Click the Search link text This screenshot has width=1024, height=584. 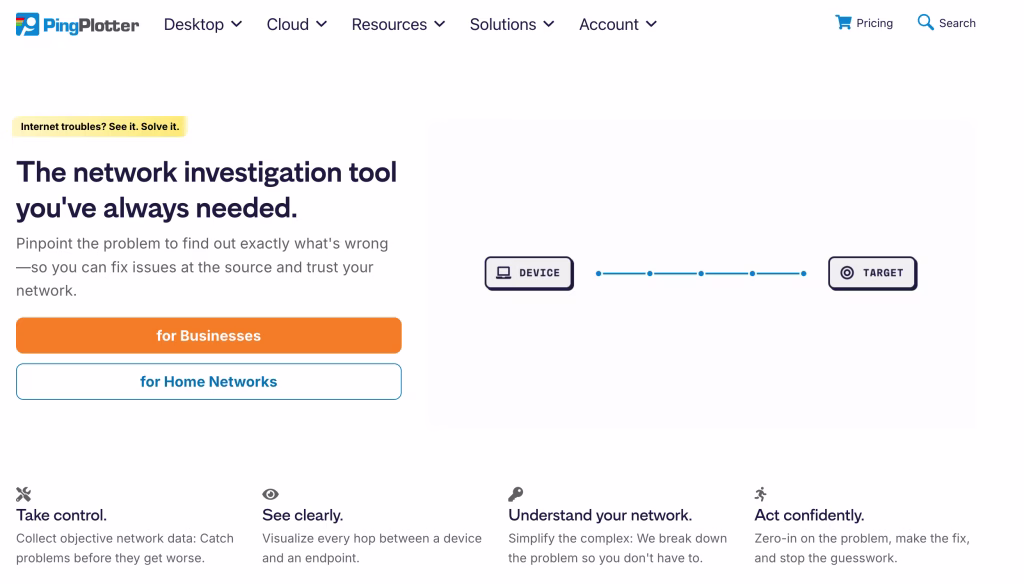click(x=957, y=23)
